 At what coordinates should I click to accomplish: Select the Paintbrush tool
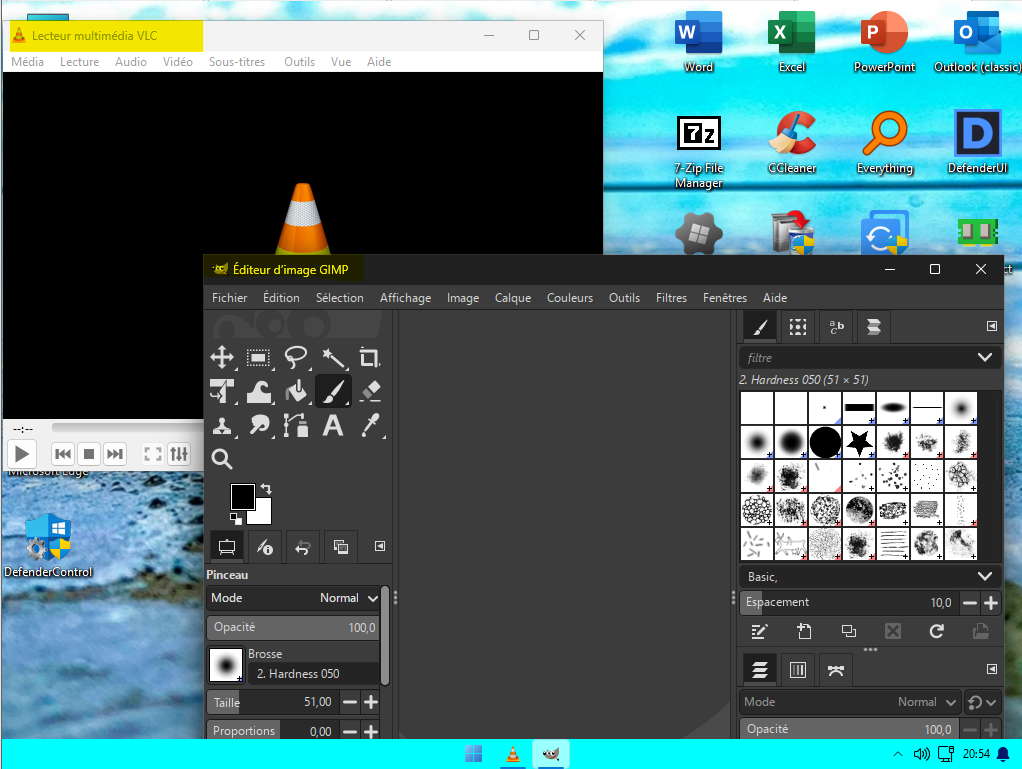[x=333, y=391]
